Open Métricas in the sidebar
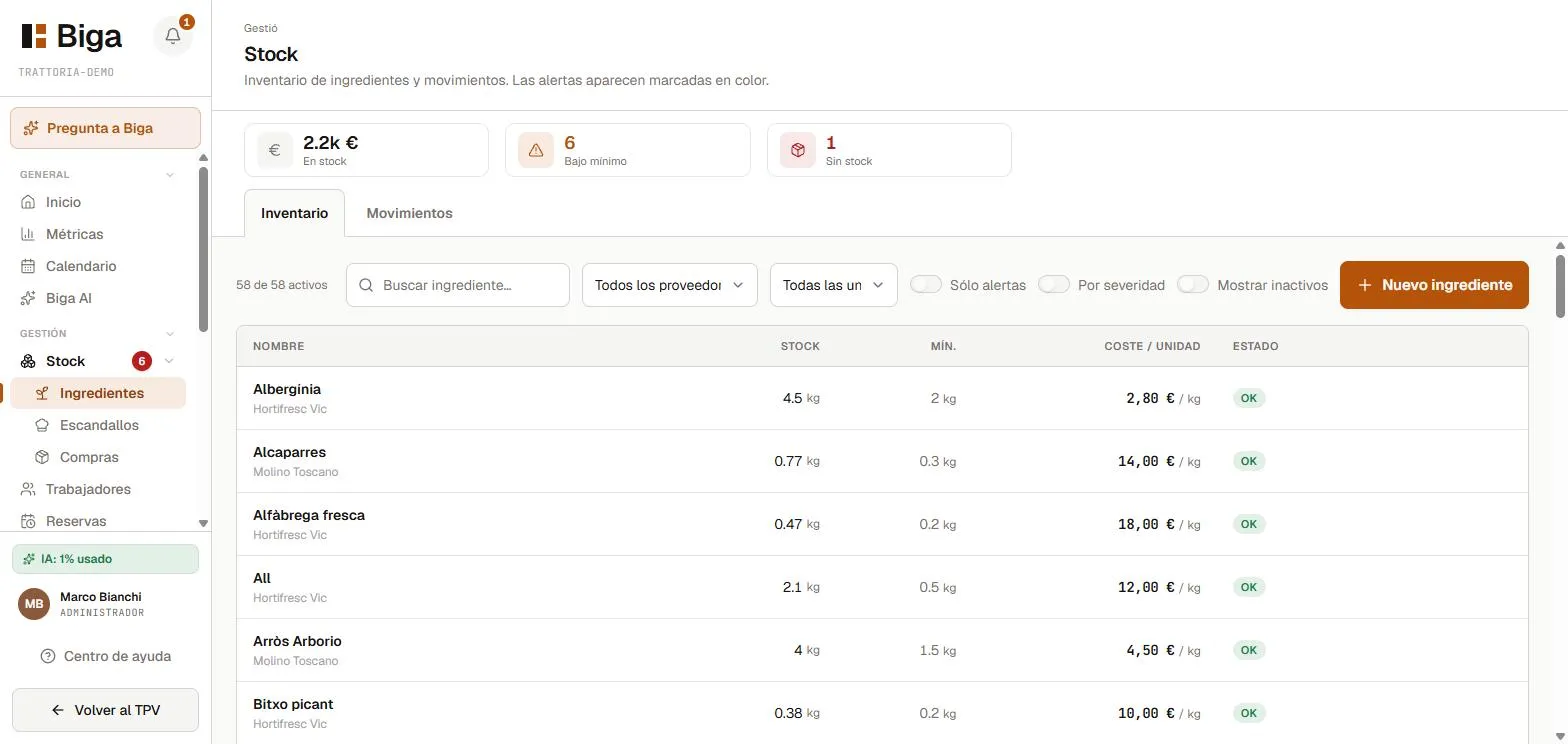 (100, 234)
